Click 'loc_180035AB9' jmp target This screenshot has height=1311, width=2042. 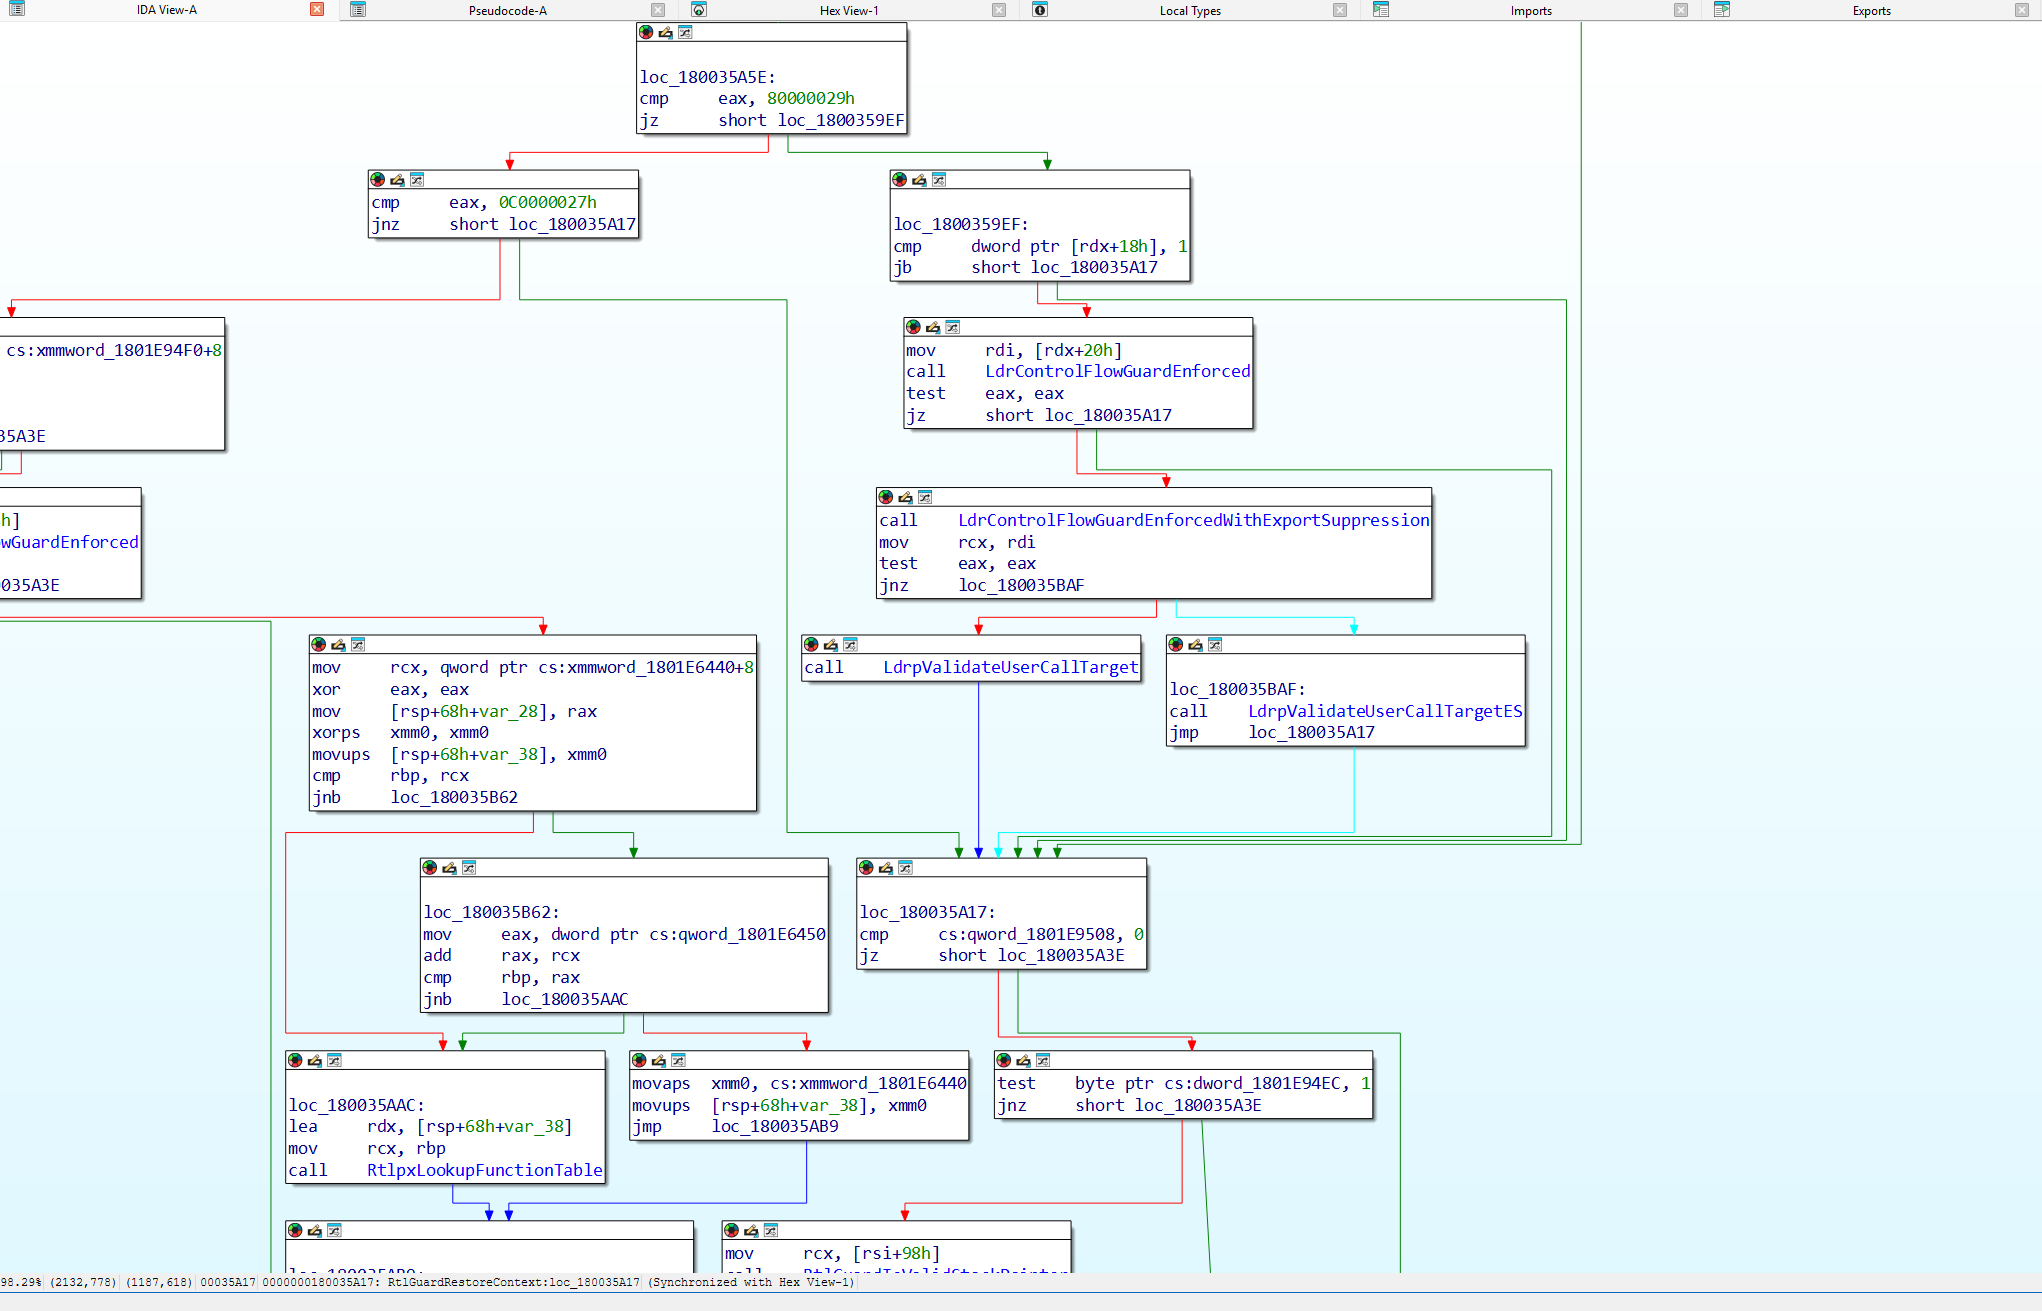[775, 1126]
